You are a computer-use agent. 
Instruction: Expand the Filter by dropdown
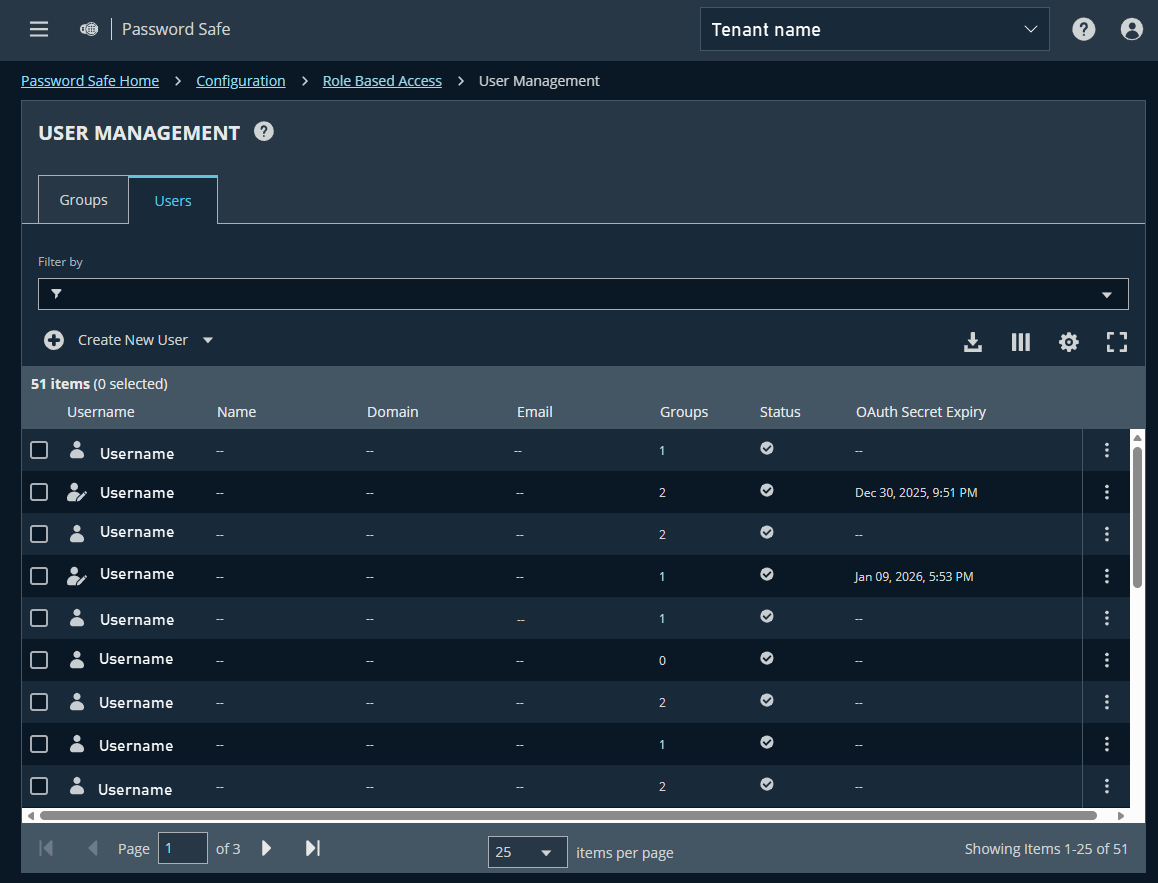coord(1106,294)
